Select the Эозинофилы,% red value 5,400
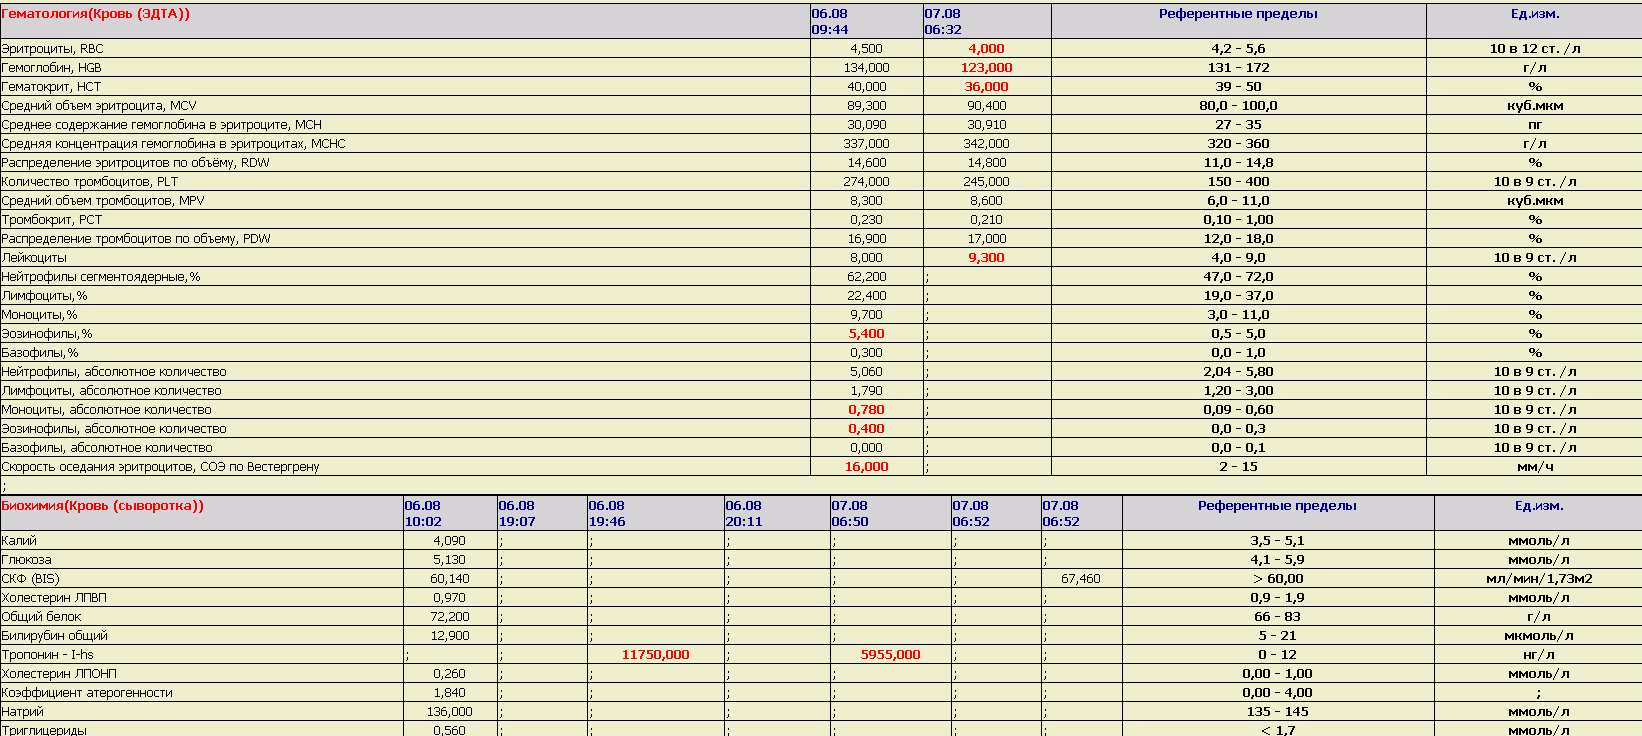The image size is (1642, 736). tap(866, 334)
